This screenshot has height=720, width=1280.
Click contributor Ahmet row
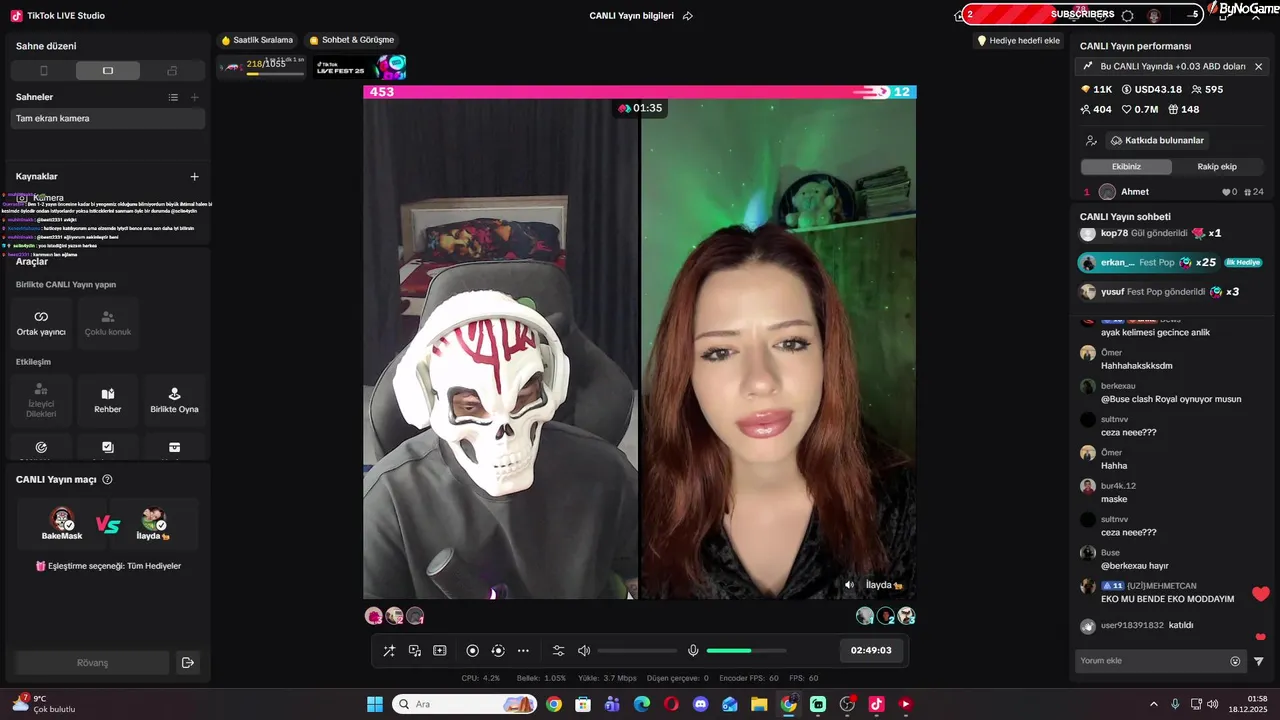click(1173, 192)
